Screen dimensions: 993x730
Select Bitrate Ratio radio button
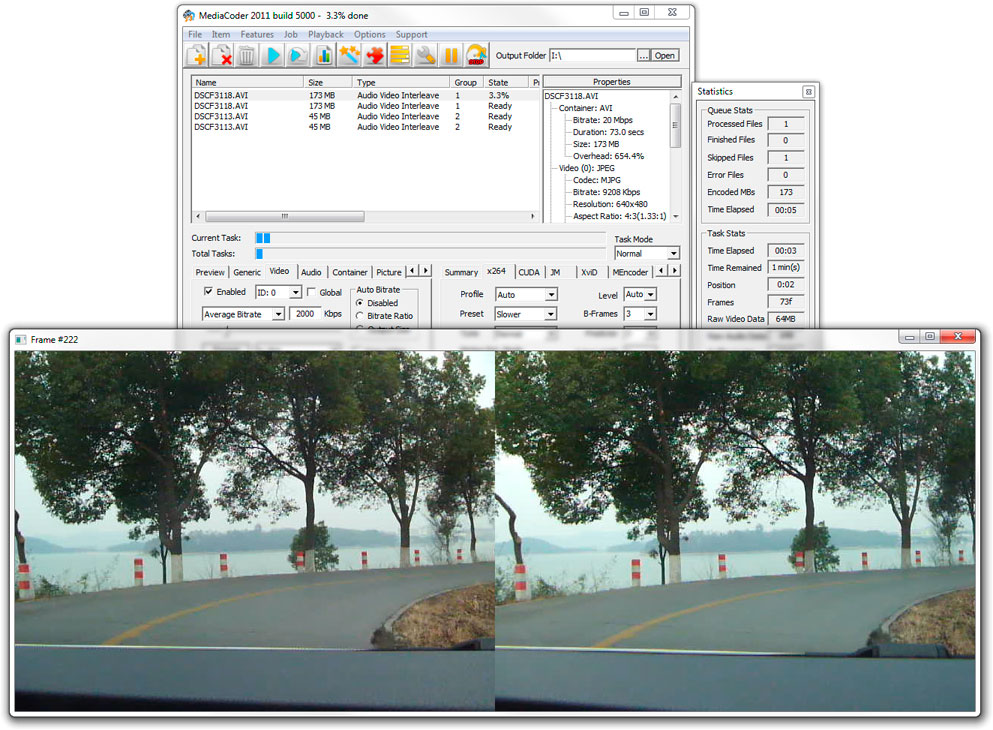click(360, 316)
